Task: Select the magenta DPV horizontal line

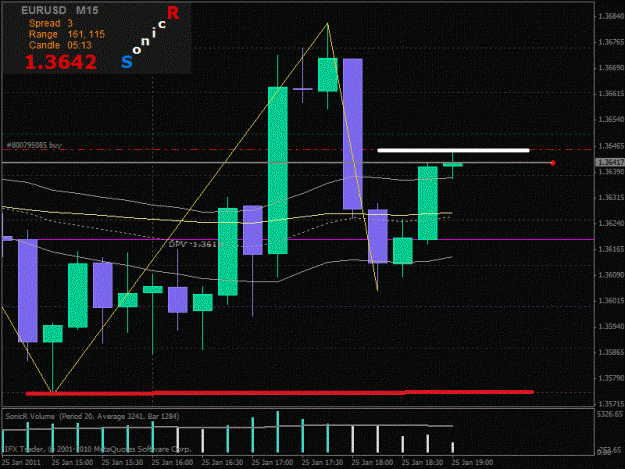Action: coord(298,239)
